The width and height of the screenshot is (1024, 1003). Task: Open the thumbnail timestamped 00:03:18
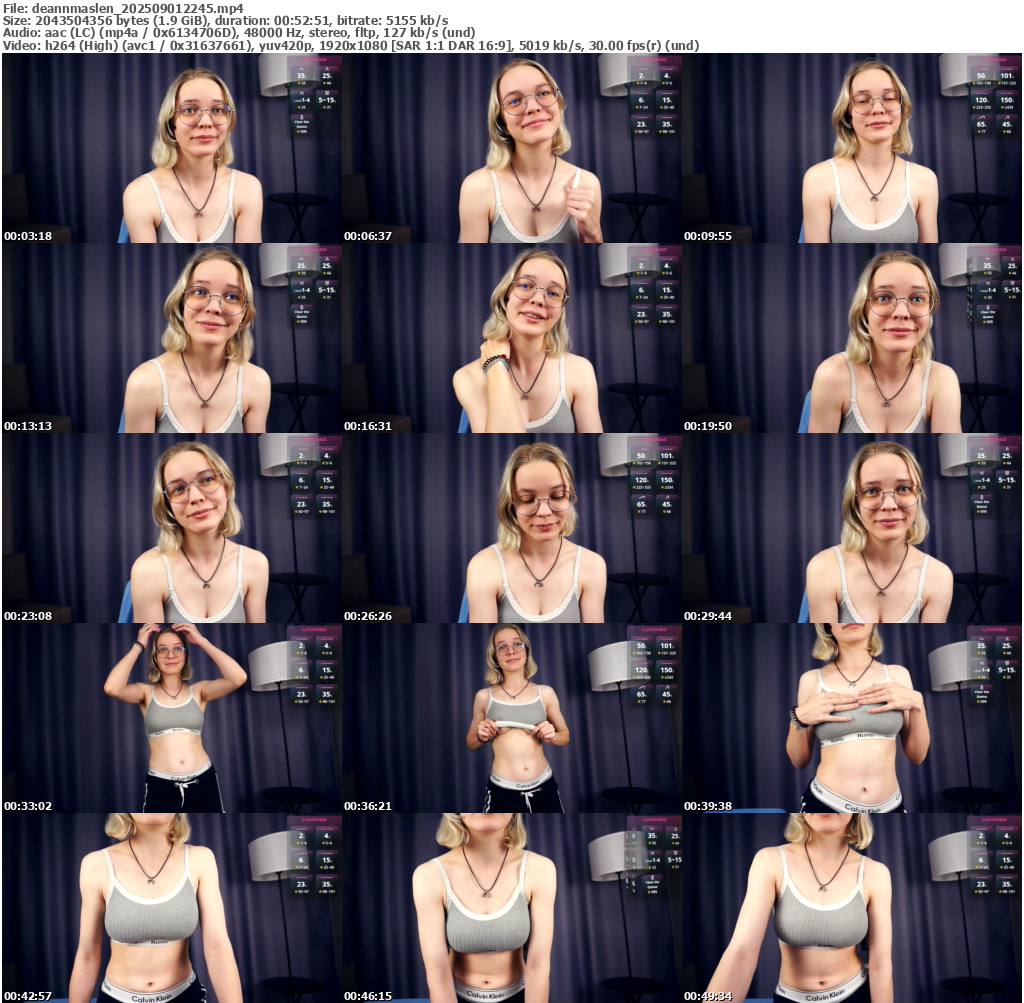171,148
